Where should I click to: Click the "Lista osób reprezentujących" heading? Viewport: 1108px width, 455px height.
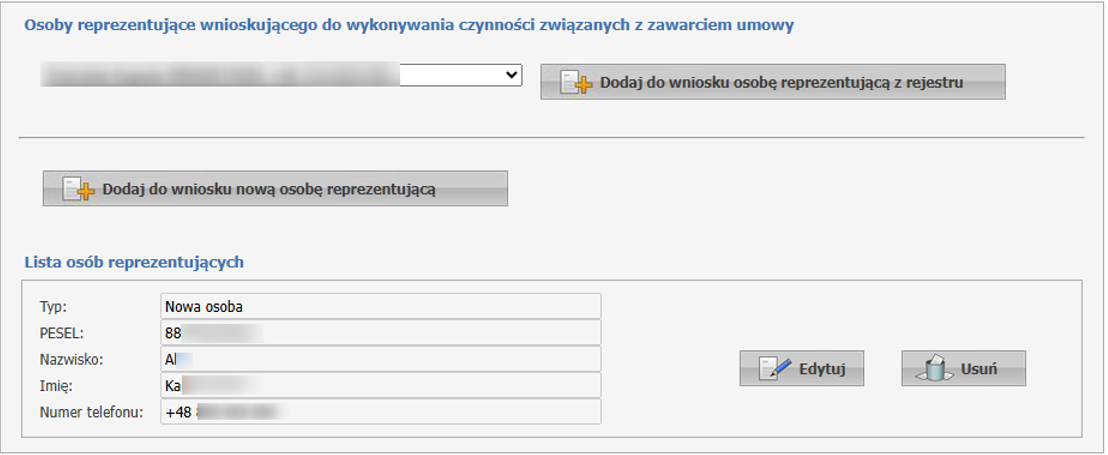133,263
